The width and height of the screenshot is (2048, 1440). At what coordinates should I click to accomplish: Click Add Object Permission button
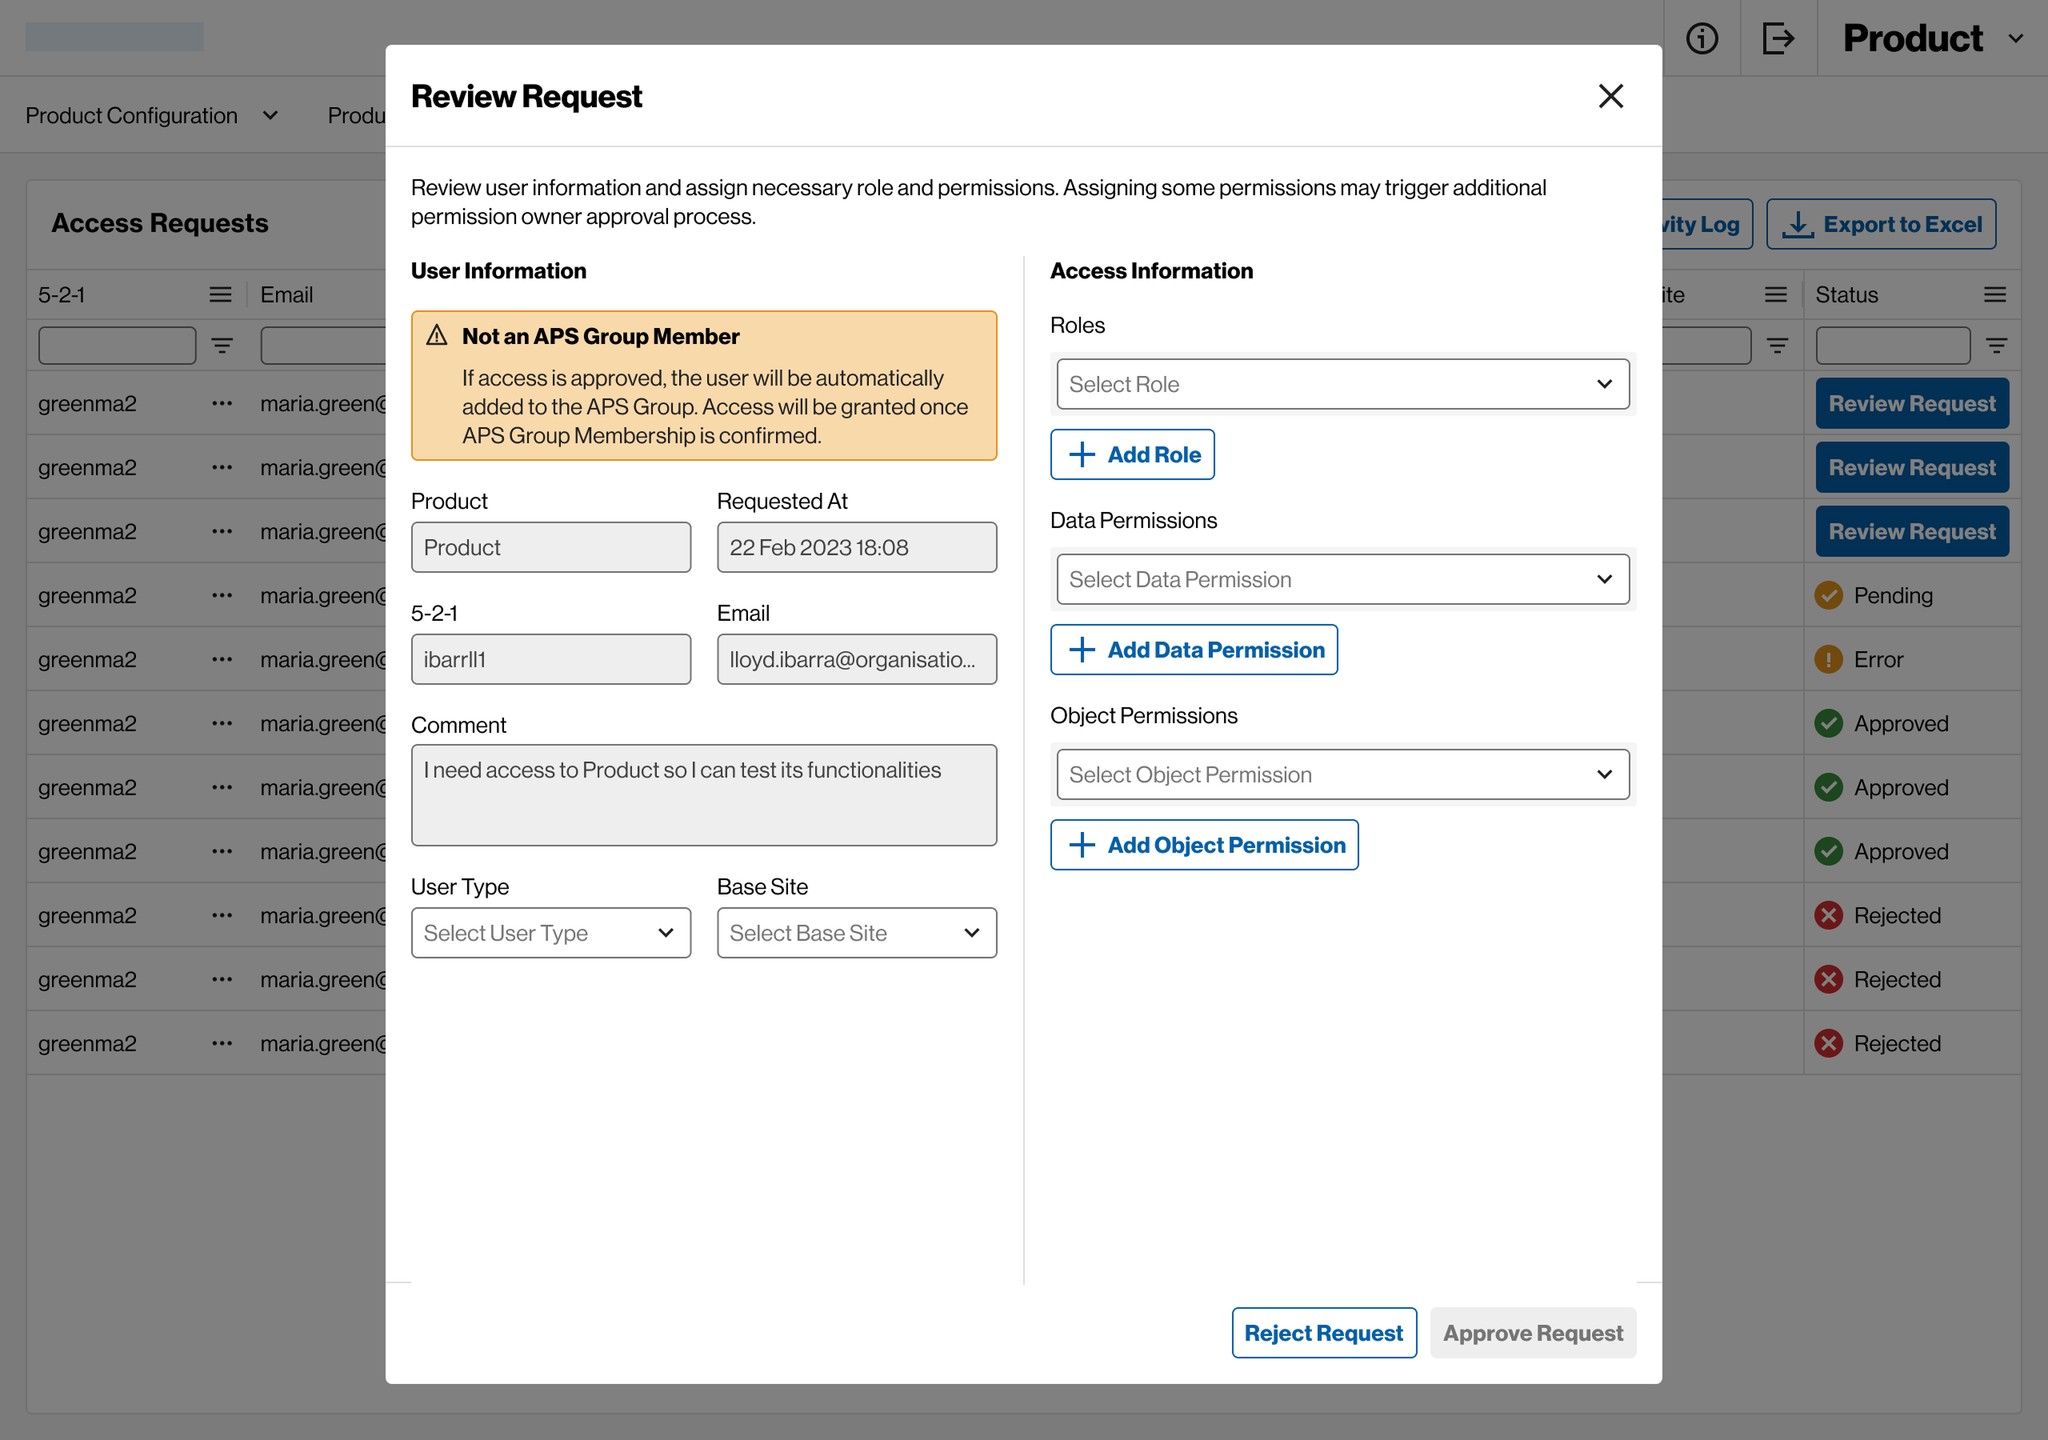1204,845
